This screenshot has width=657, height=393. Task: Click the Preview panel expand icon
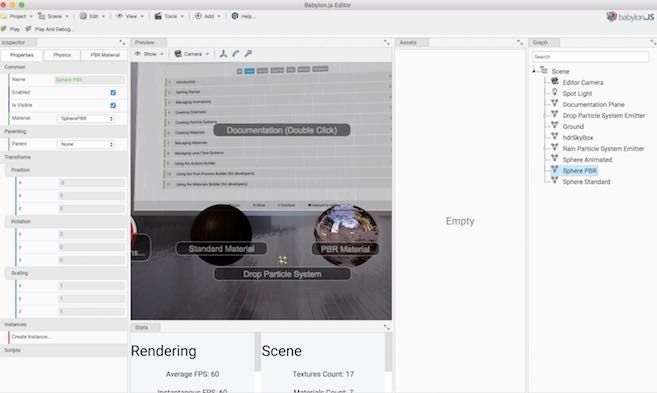(387, 43)
